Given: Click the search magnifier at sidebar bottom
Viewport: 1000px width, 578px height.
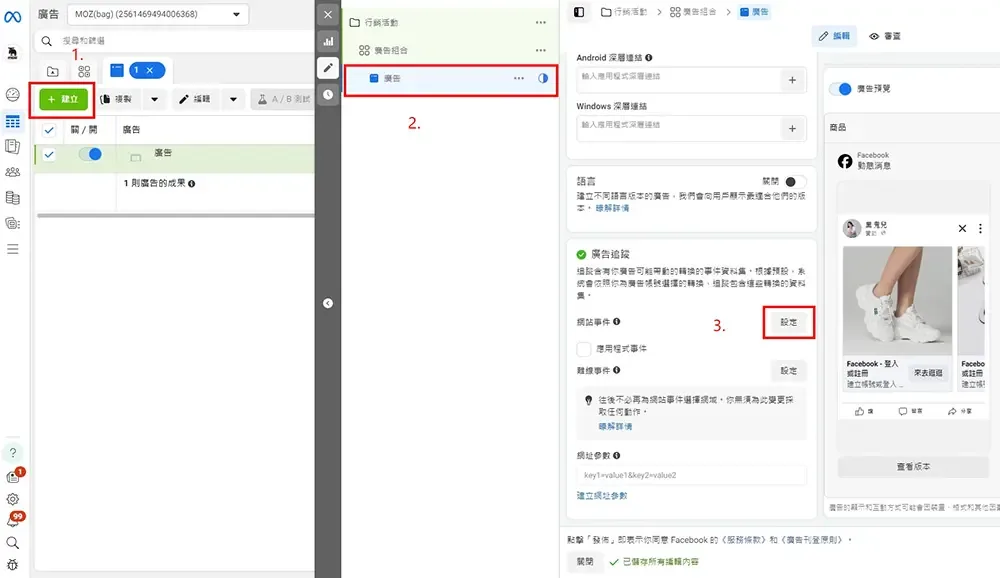Looking at the screenshot, I should tap(12, 543).
